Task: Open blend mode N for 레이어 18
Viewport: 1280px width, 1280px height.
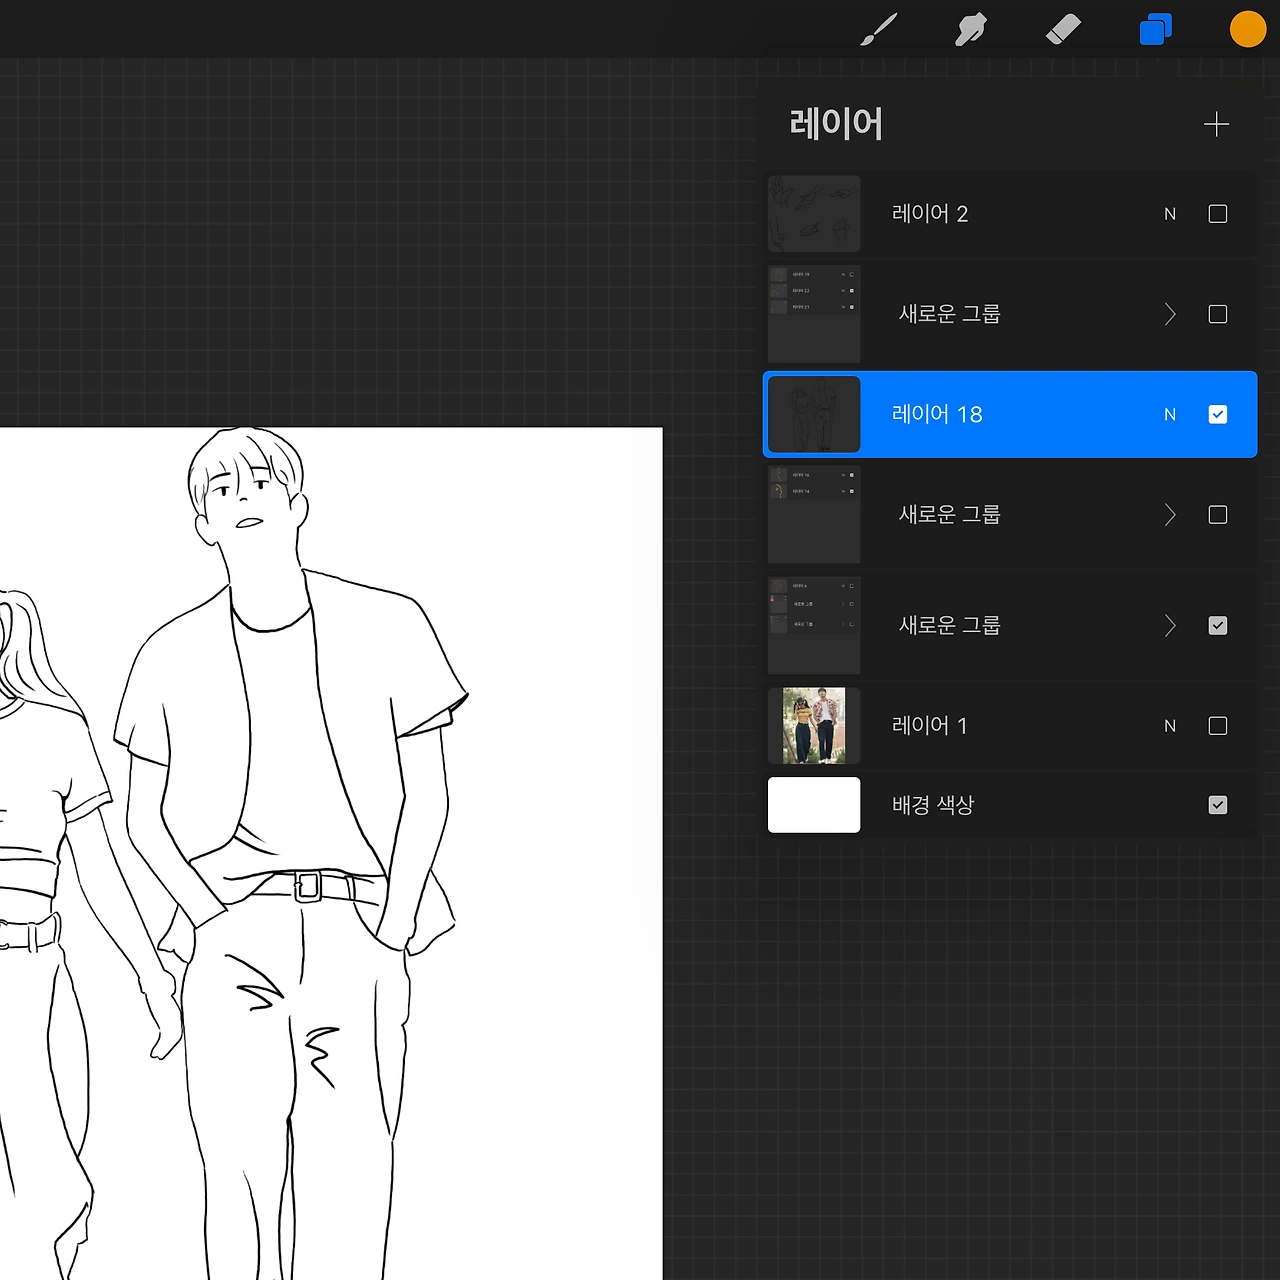Action: (1170, 415)
